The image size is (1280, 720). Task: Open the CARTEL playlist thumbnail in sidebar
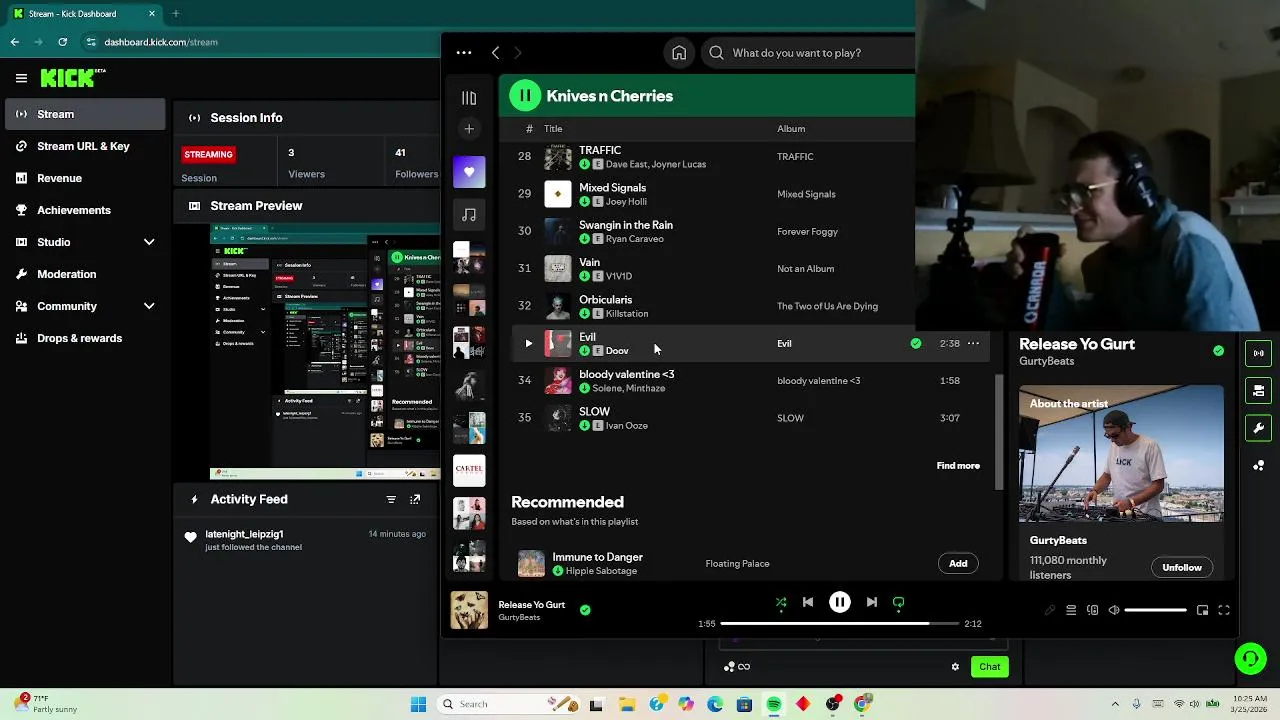coord(469,470)
